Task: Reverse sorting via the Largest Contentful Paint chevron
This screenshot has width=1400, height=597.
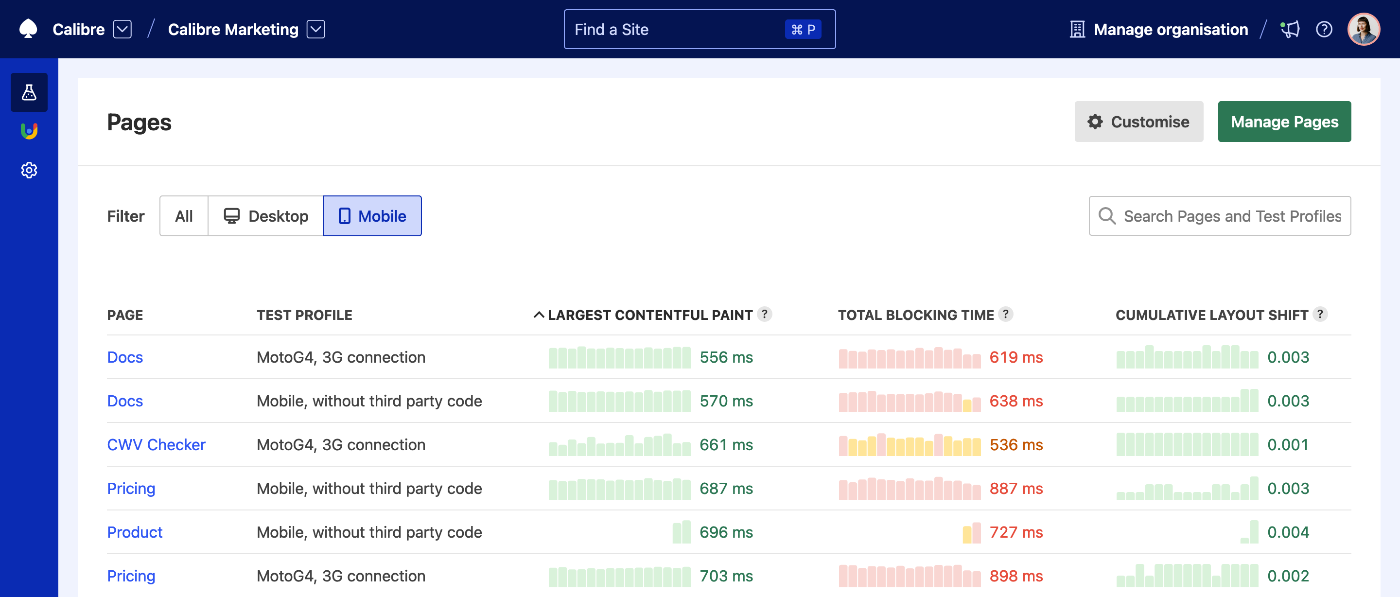Action: tap(539, 313)
